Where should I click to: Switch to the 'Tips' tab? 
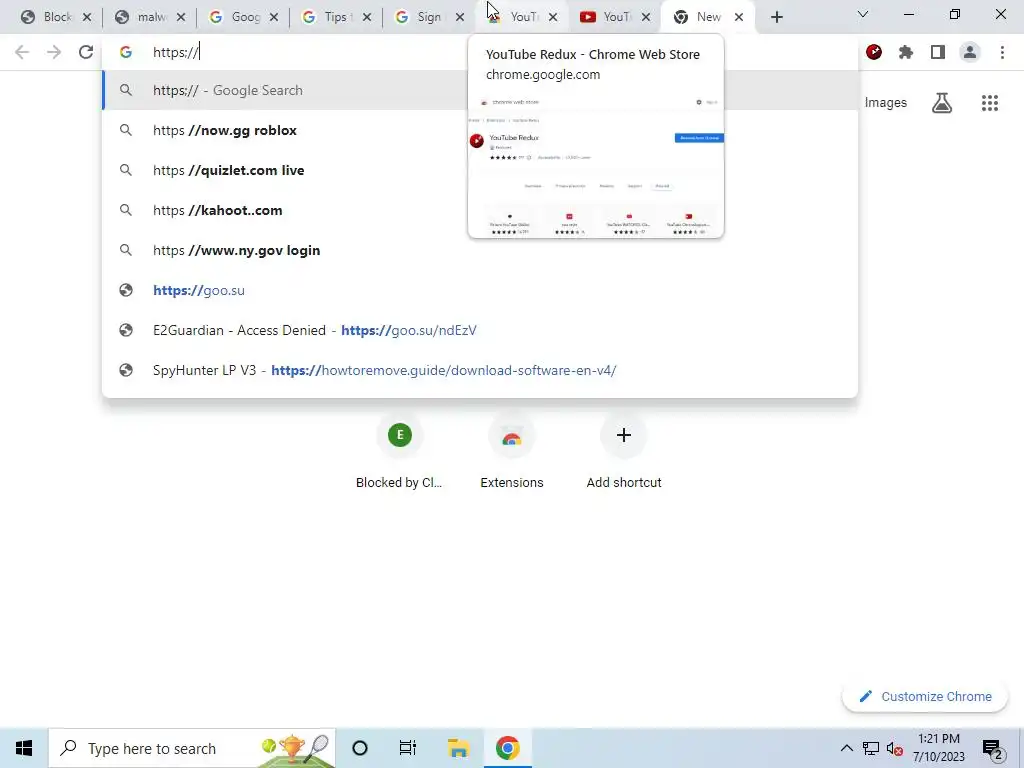pyautogui.click(x=330, y=17)
